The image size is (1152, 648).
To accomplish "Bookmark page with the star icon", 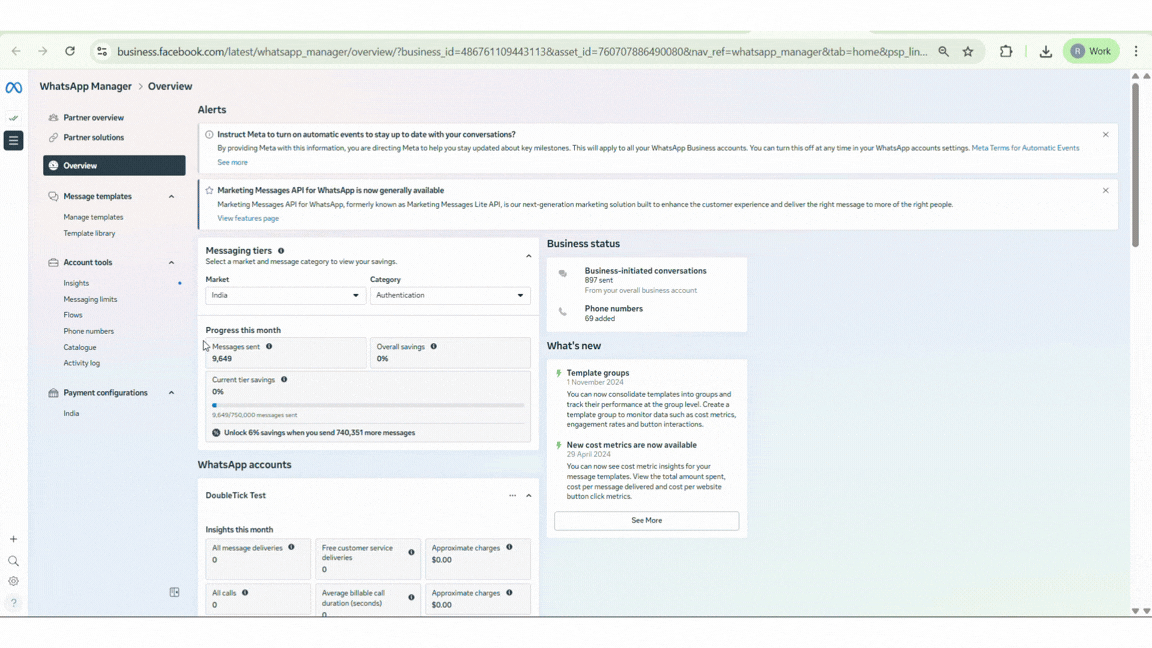I will point(968,52).
